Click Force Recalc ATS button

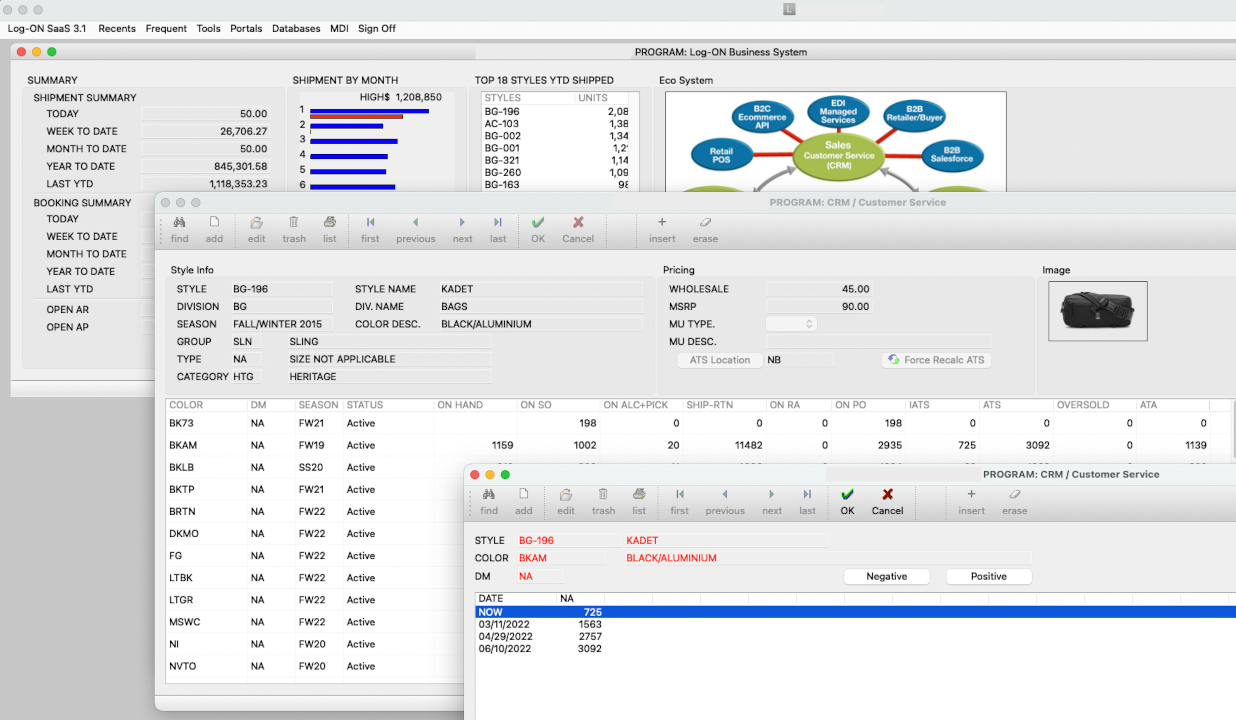937,360
